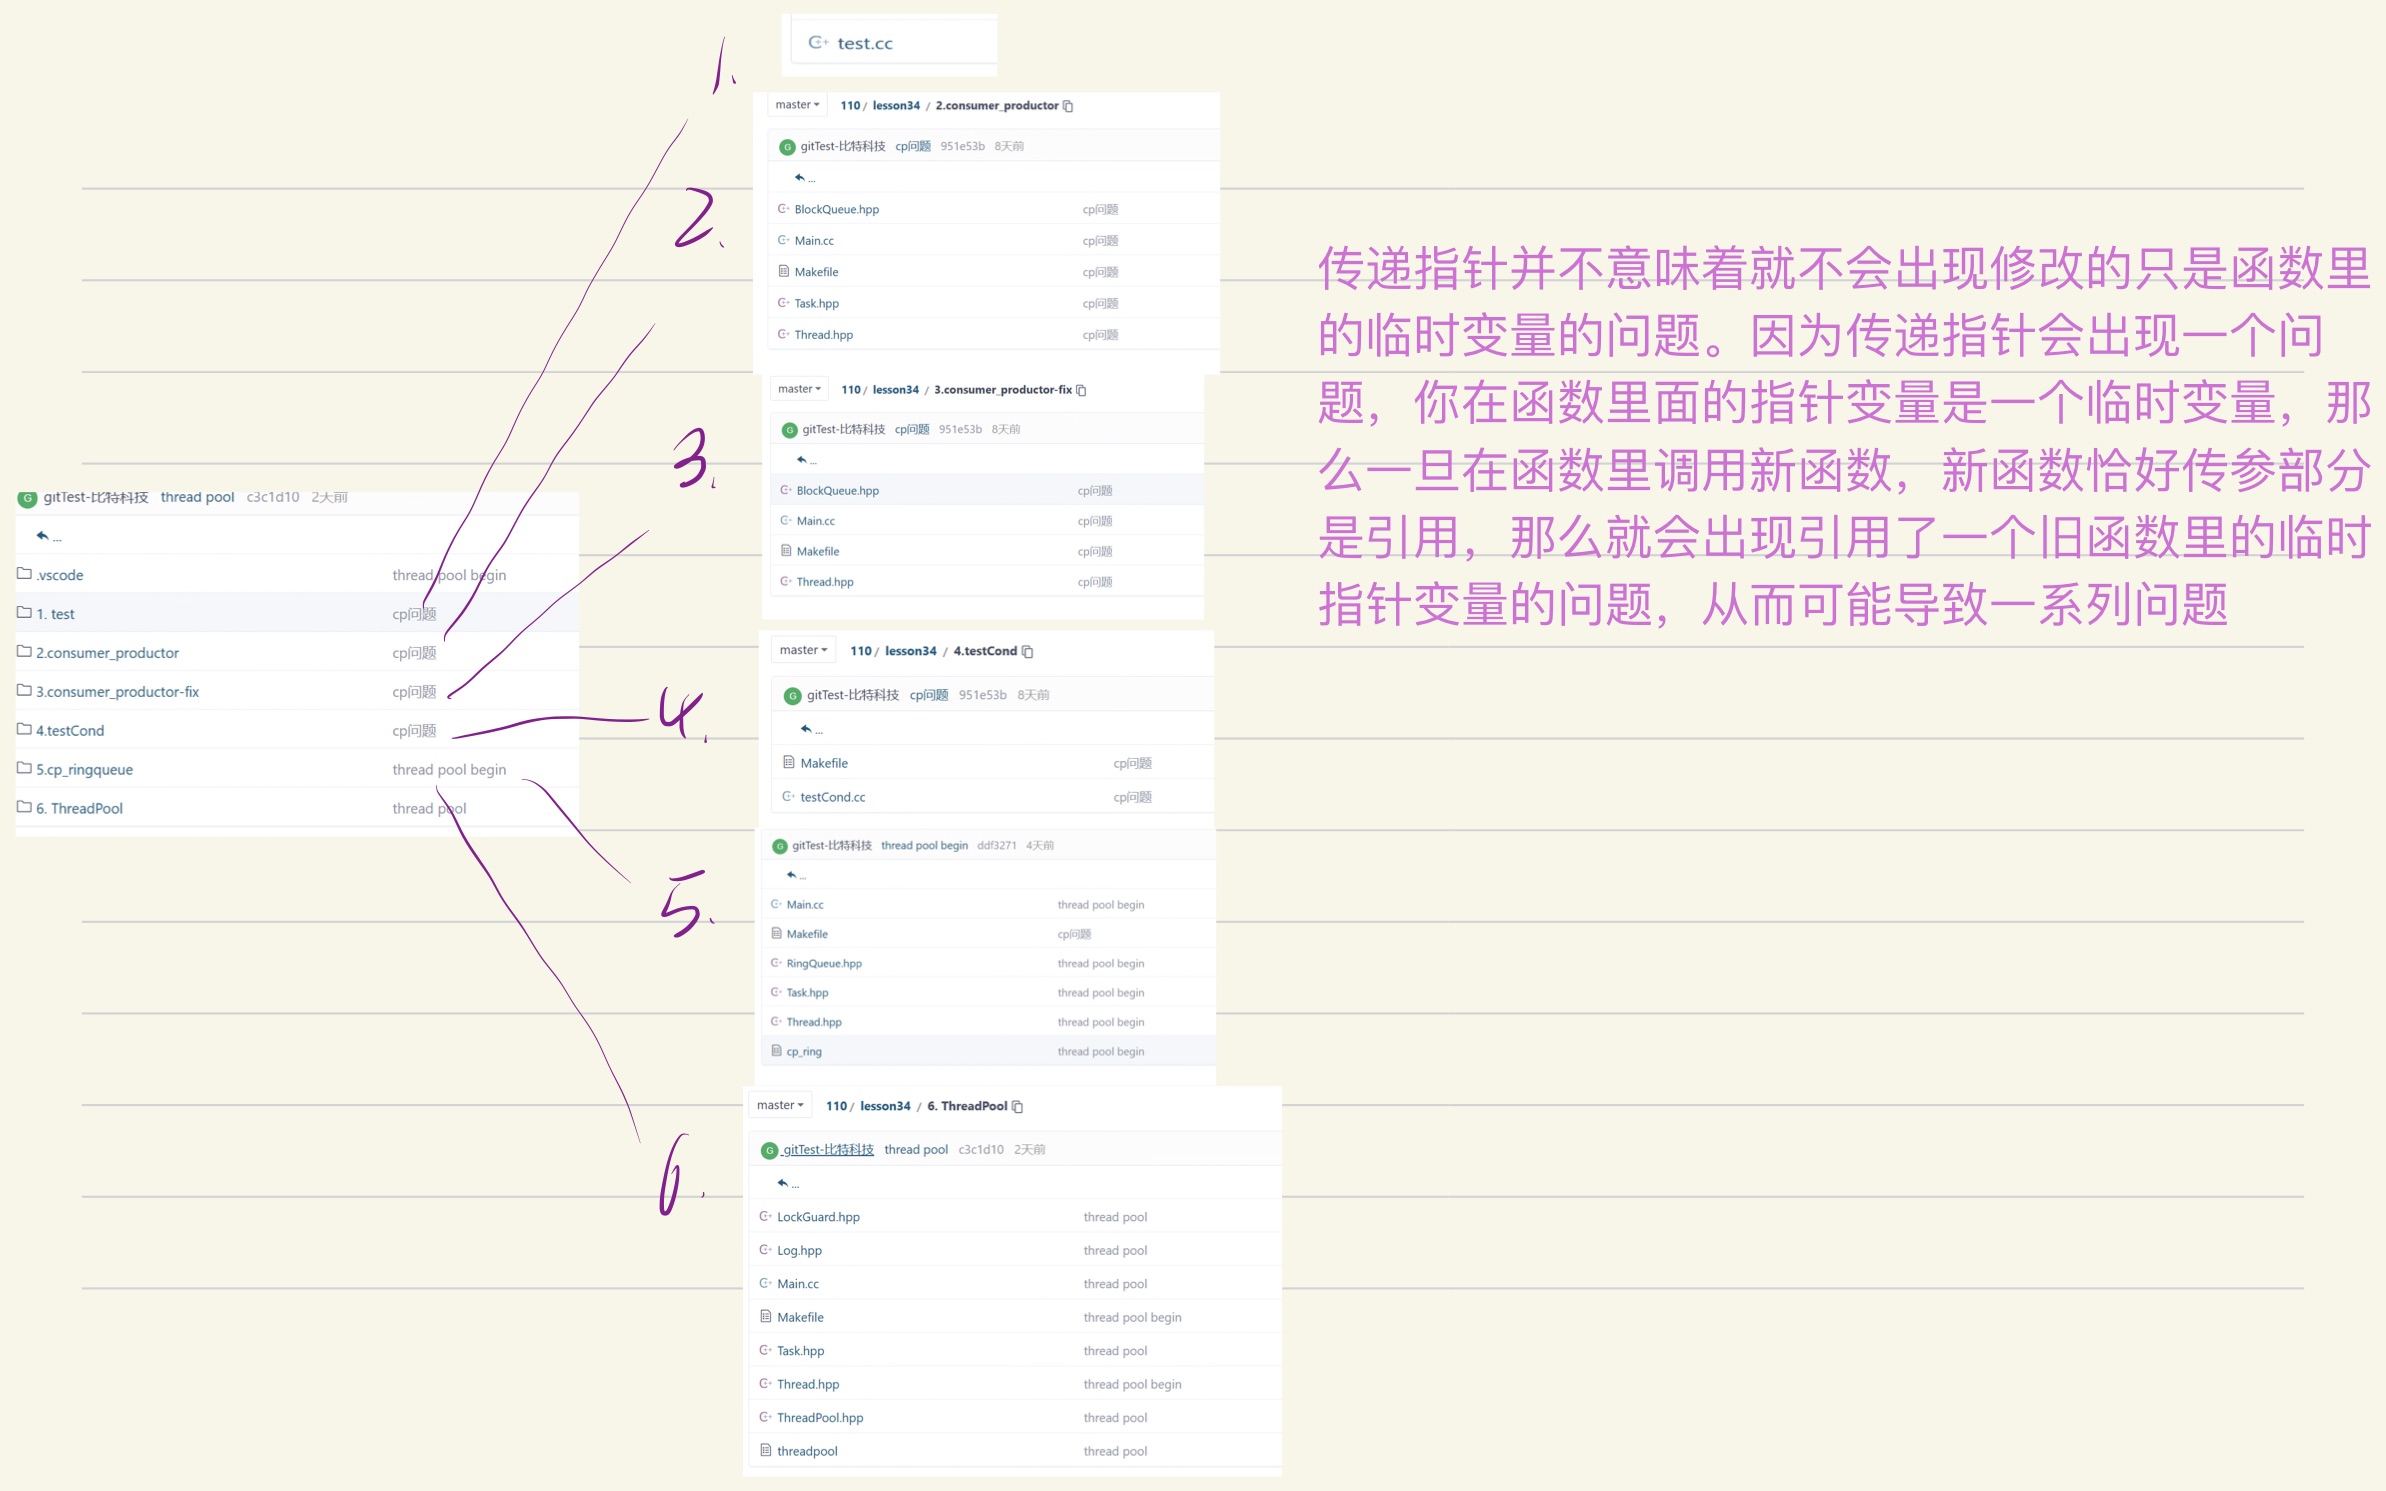Click the green gitTest avatar in ThreadPool panel

[769, 1151]
